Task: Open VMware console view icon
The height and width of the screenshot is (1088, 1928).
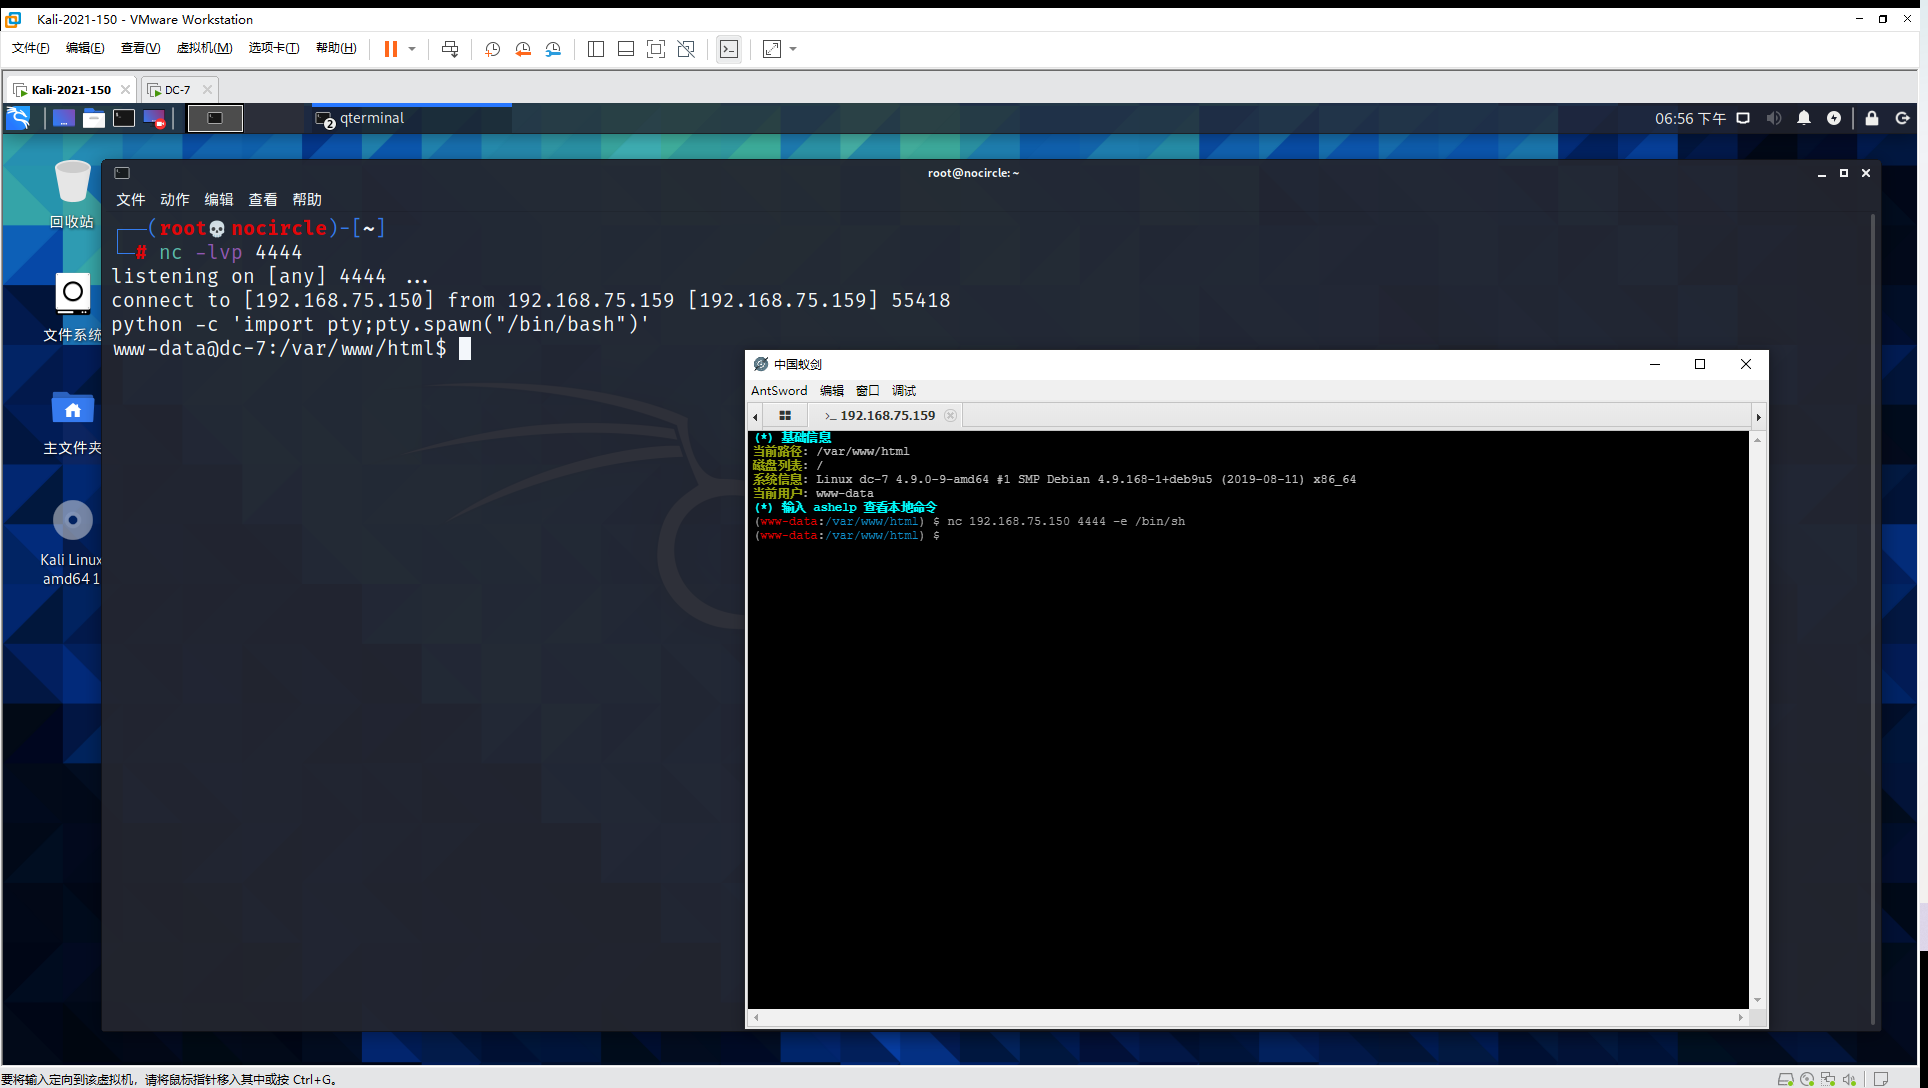Action: pos(729,49)
